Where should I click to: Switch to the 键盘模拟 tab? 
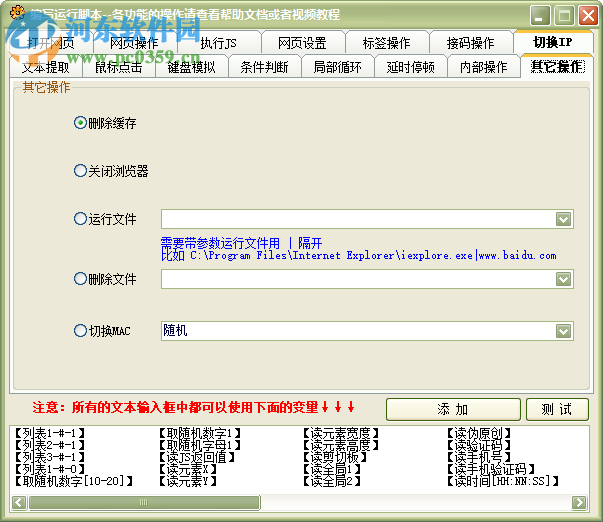pyautogui.click(x=192, y=67)
